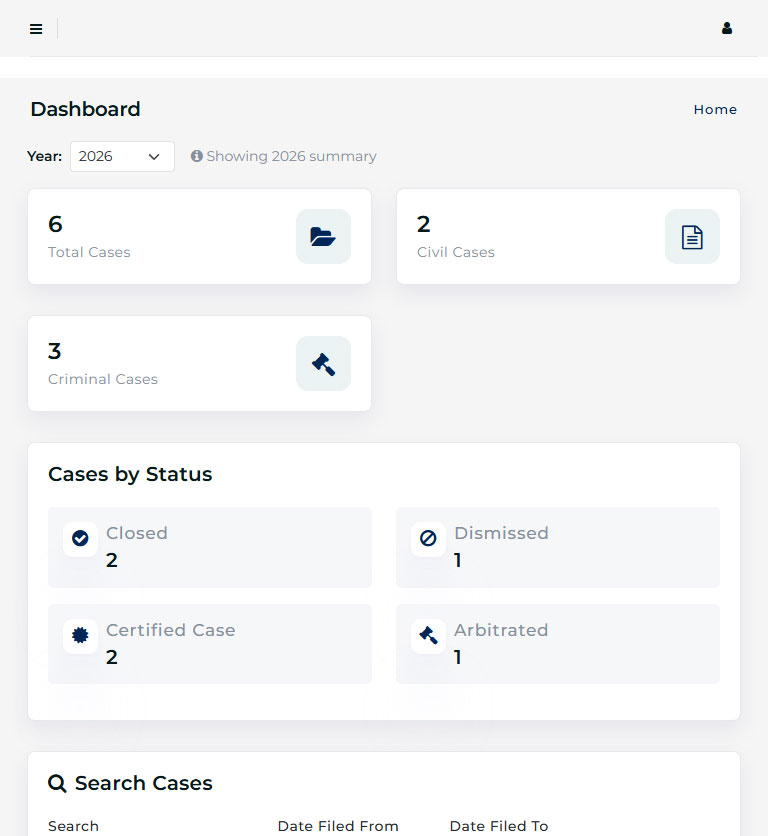Click the user profile icon
This screenshot has width=768, height=836.
tap(727, 29)
